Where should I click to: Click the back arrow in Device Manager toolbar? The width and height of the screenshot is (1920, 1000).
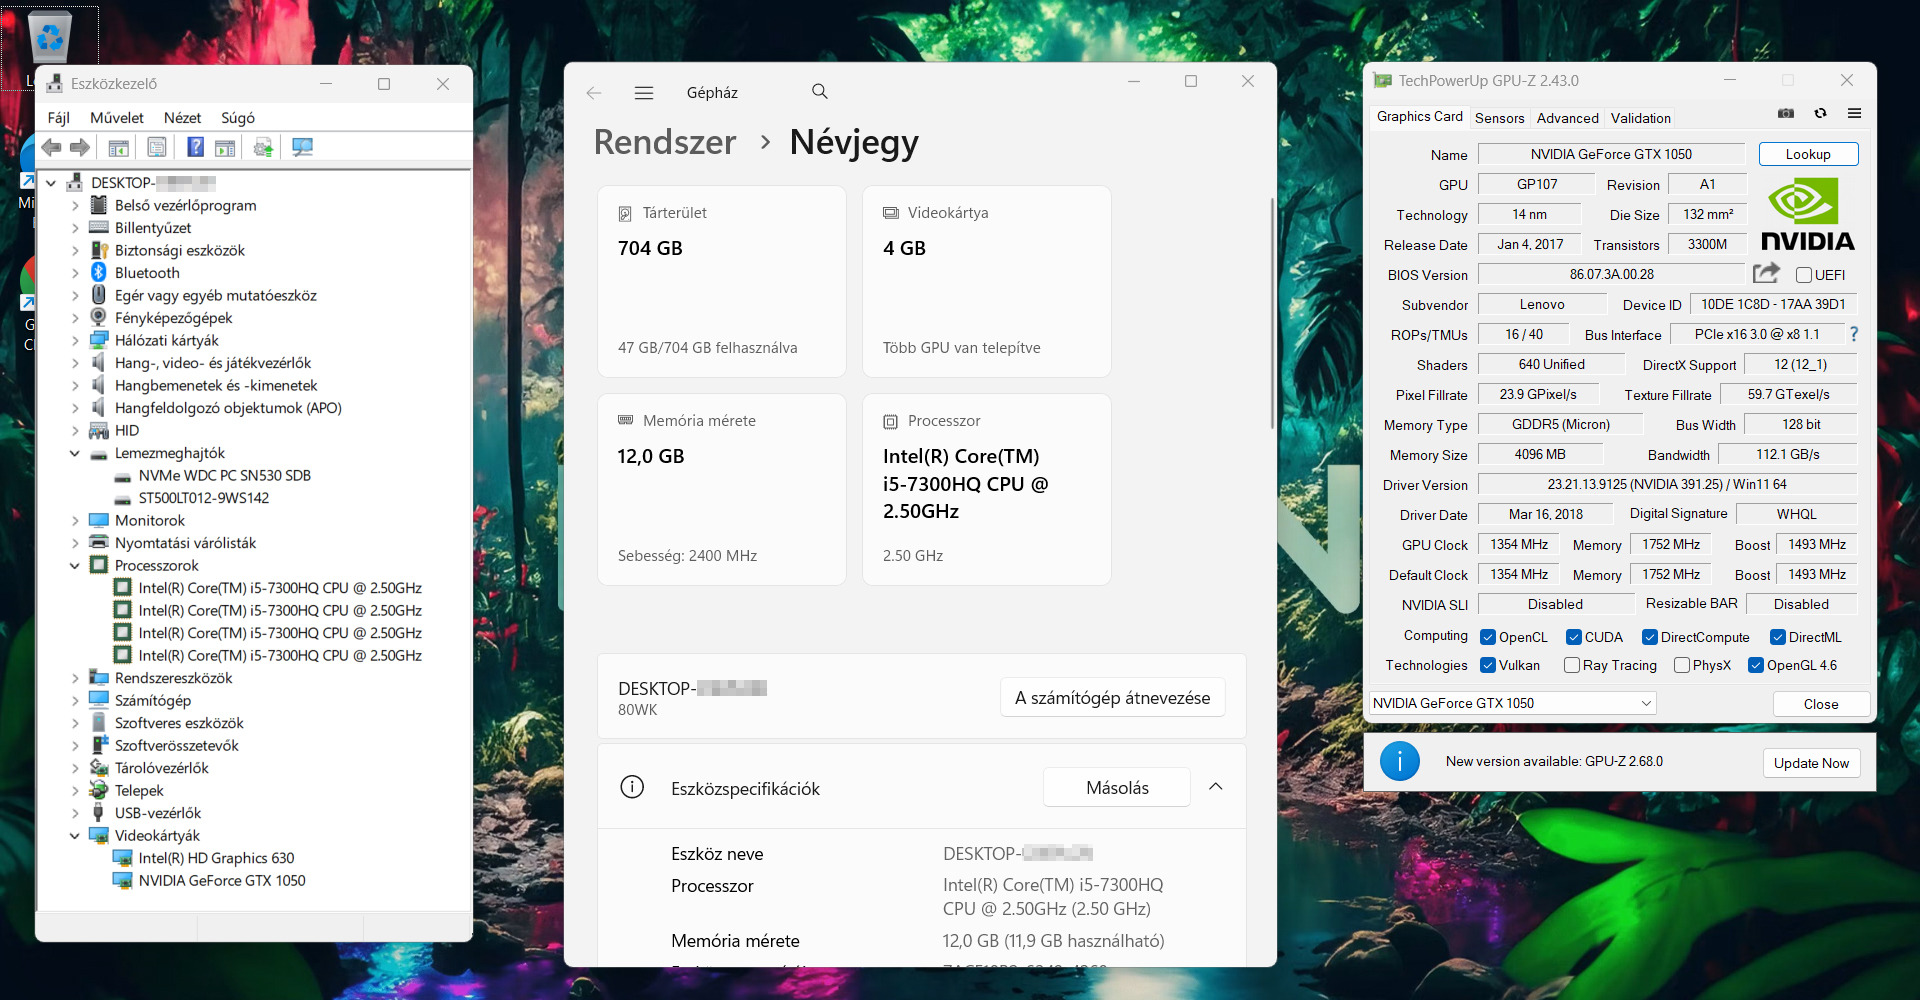[x=51, y=148]
